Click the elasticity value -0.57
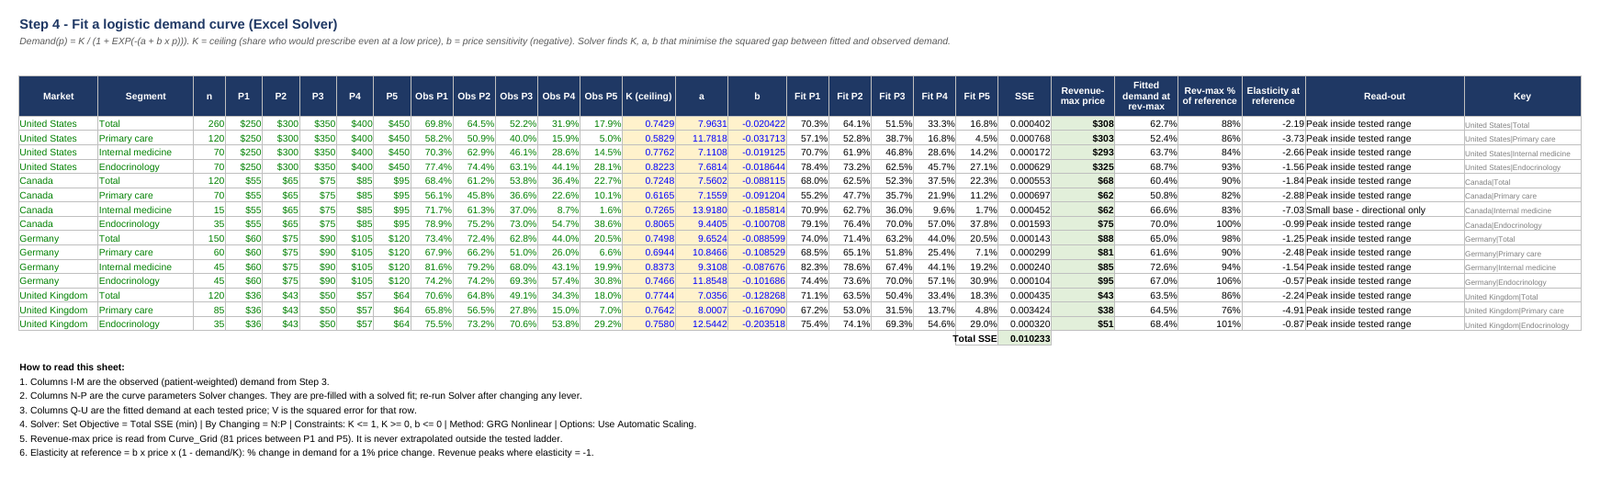This screenshot has height=477, width=1600. [1273, 282]
